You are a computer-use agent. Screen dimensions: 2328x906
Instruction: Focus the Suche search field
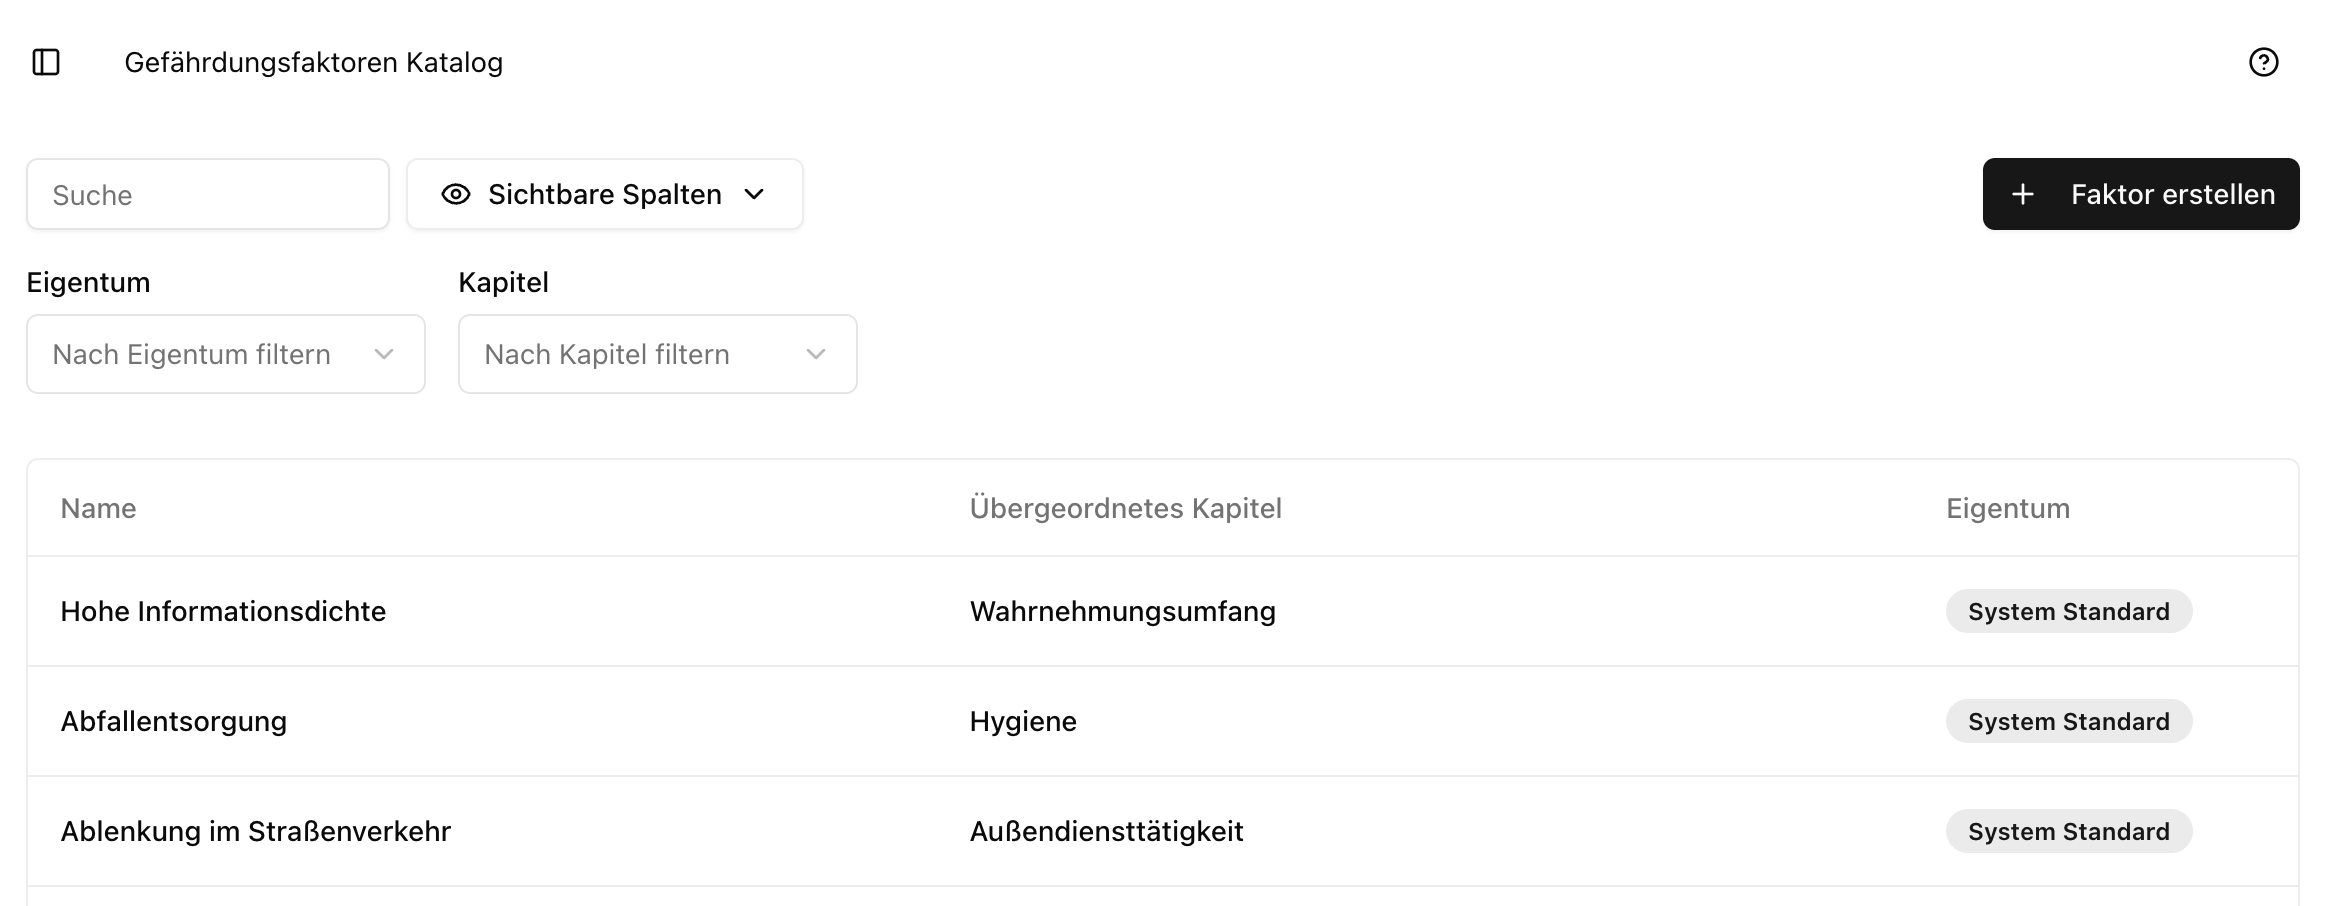pyautogui.click(x=207, y=194)
